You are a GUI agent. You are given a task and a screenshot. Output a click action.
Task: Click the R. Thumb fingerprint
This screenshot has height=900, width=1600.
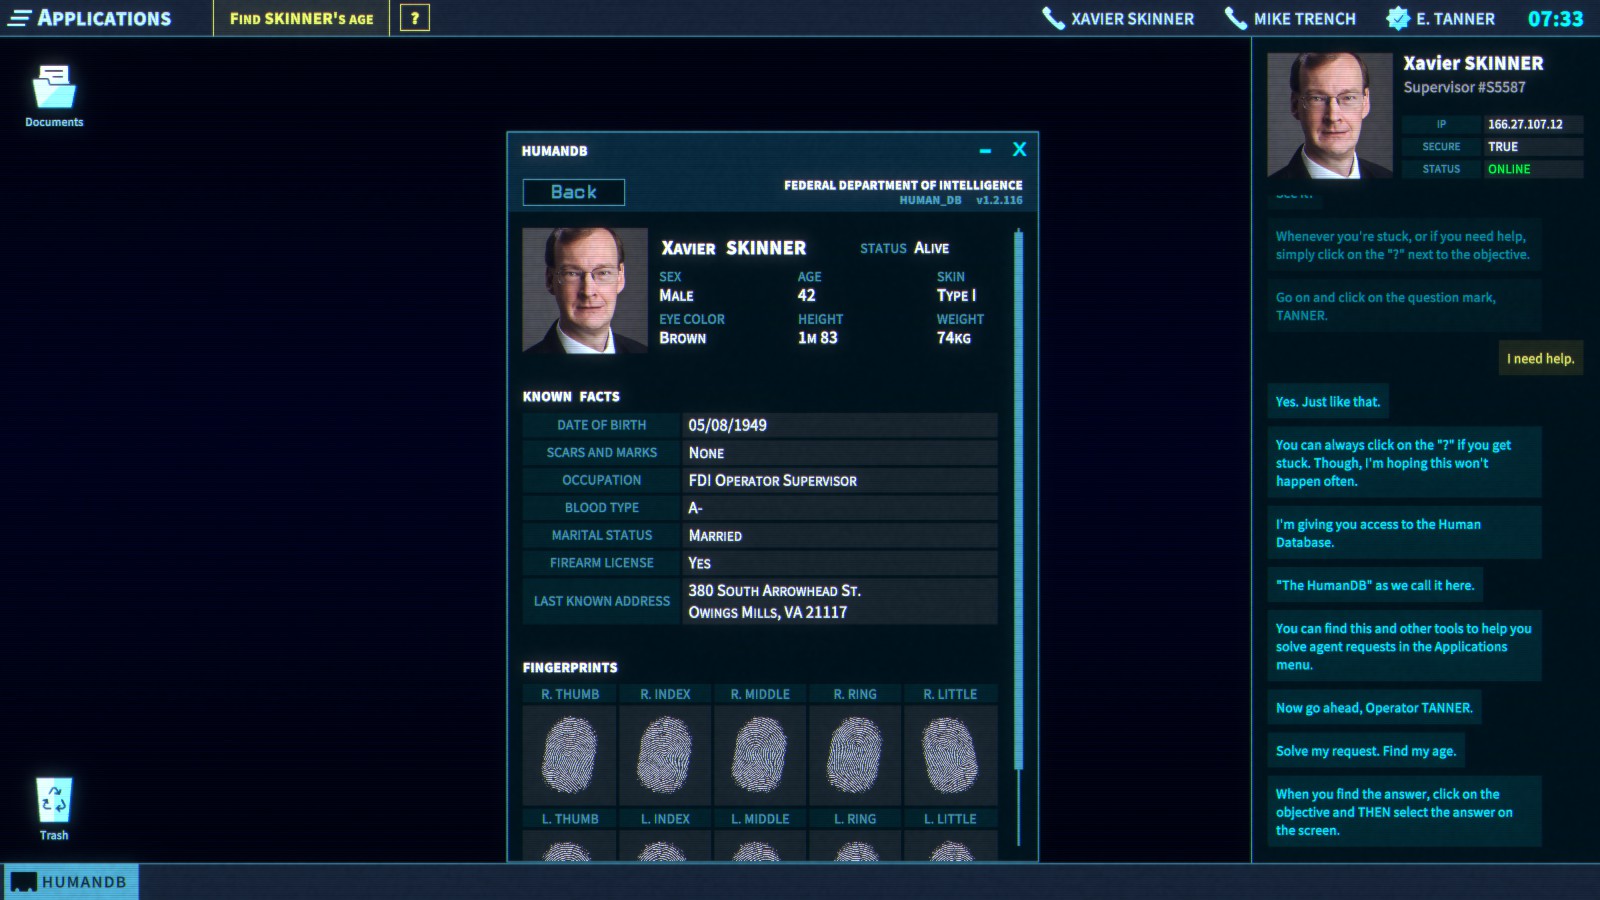click(569, 755)
